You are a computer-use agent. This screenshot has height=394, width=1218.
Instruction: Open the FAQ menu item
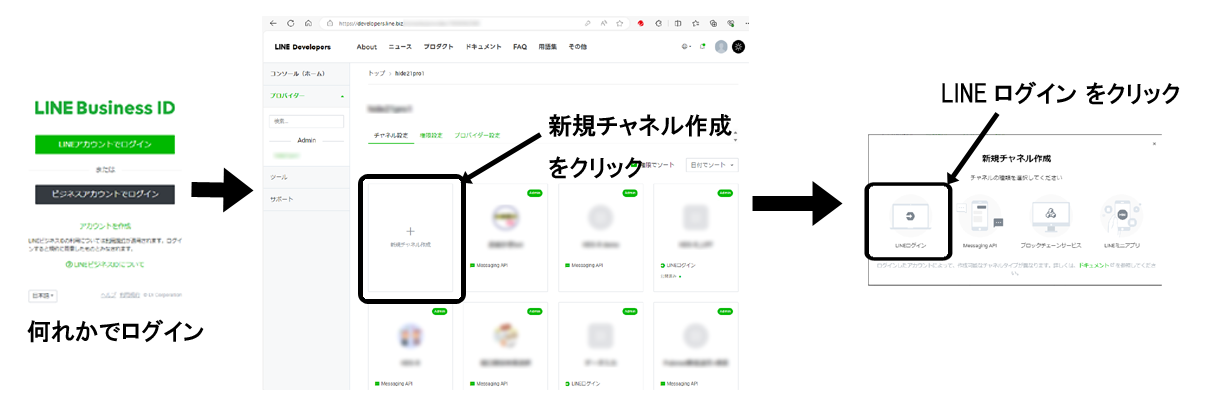point(520,47)
